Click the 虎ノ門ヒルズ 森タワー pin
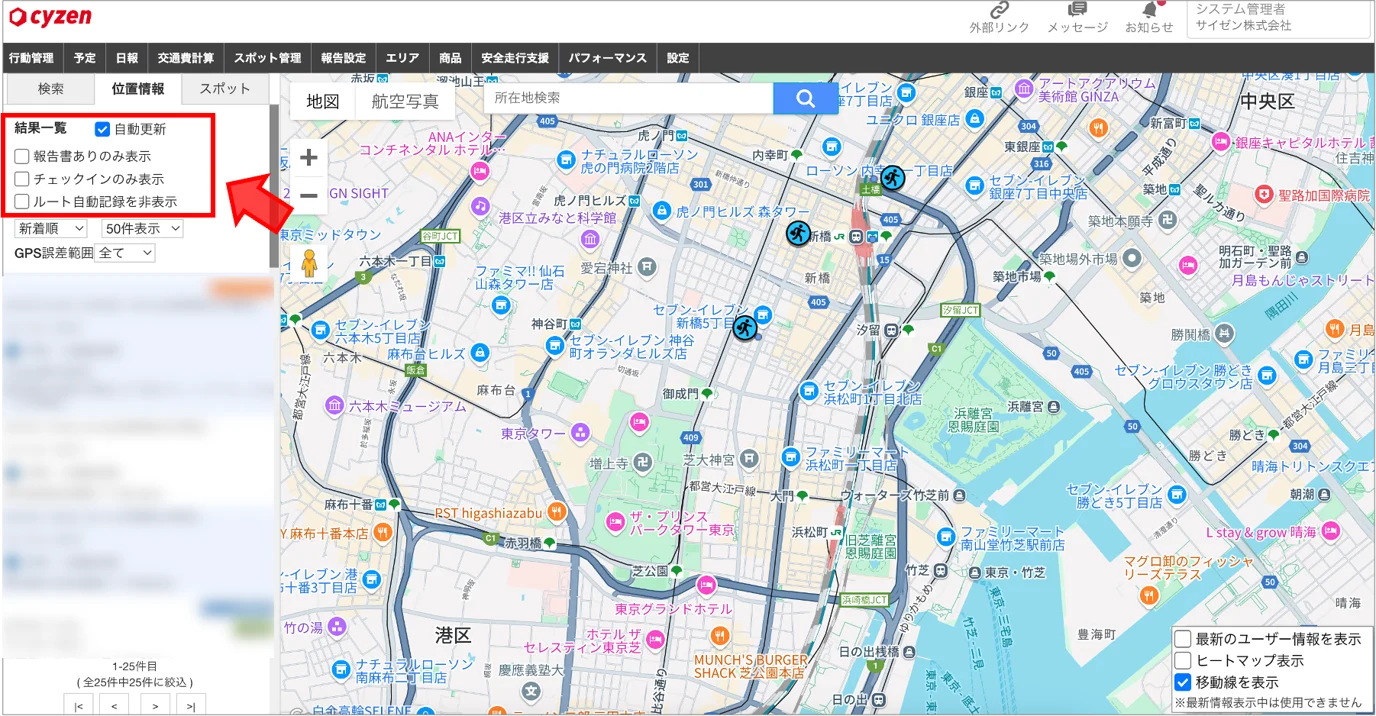 click(661, 211)
